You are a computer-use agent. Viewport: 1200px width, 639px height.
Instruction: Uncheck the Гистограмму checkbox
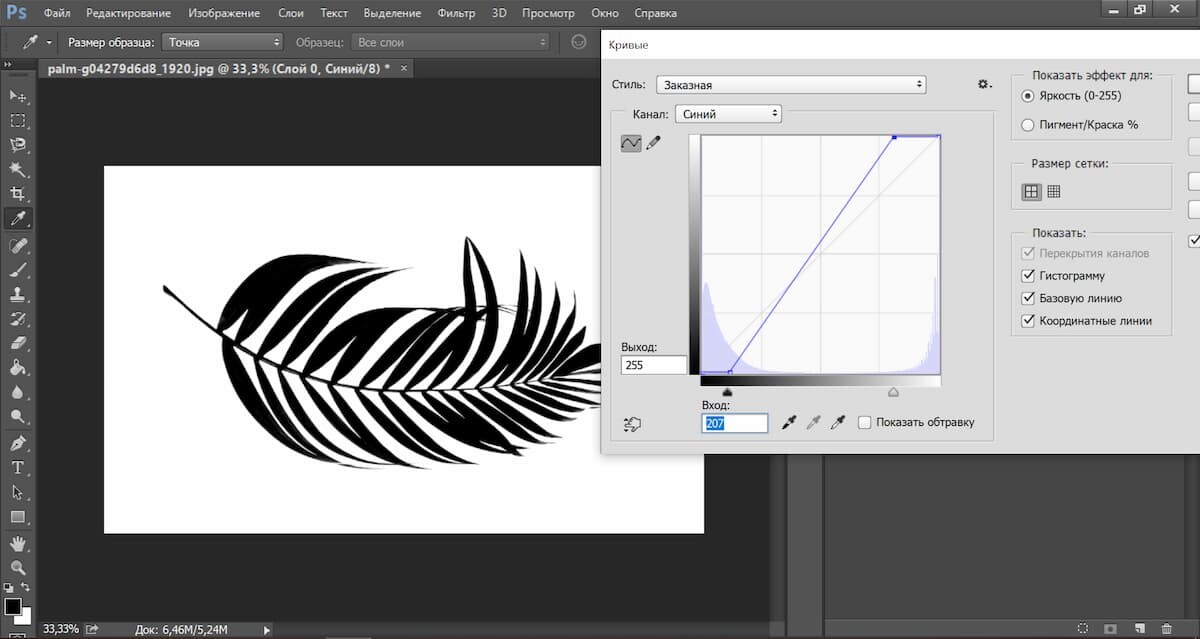(1028, 275)
